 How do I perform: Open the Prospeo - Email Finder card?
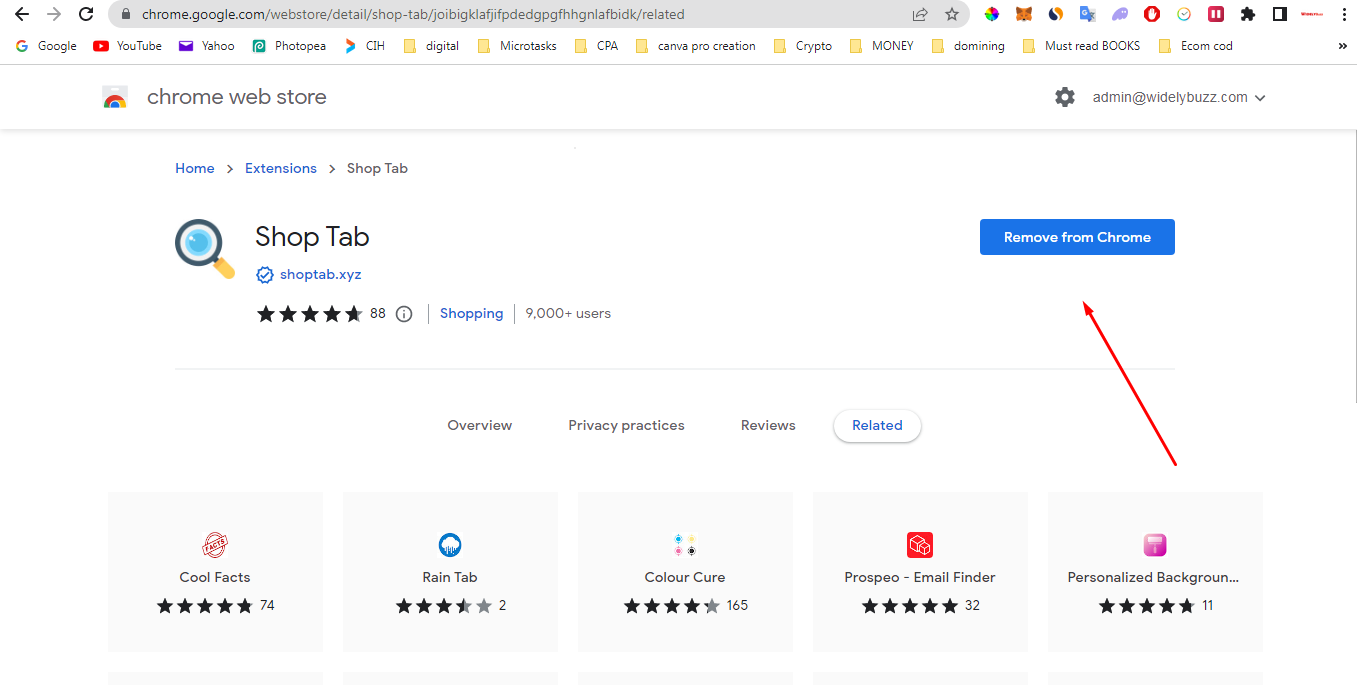(920, 572)
